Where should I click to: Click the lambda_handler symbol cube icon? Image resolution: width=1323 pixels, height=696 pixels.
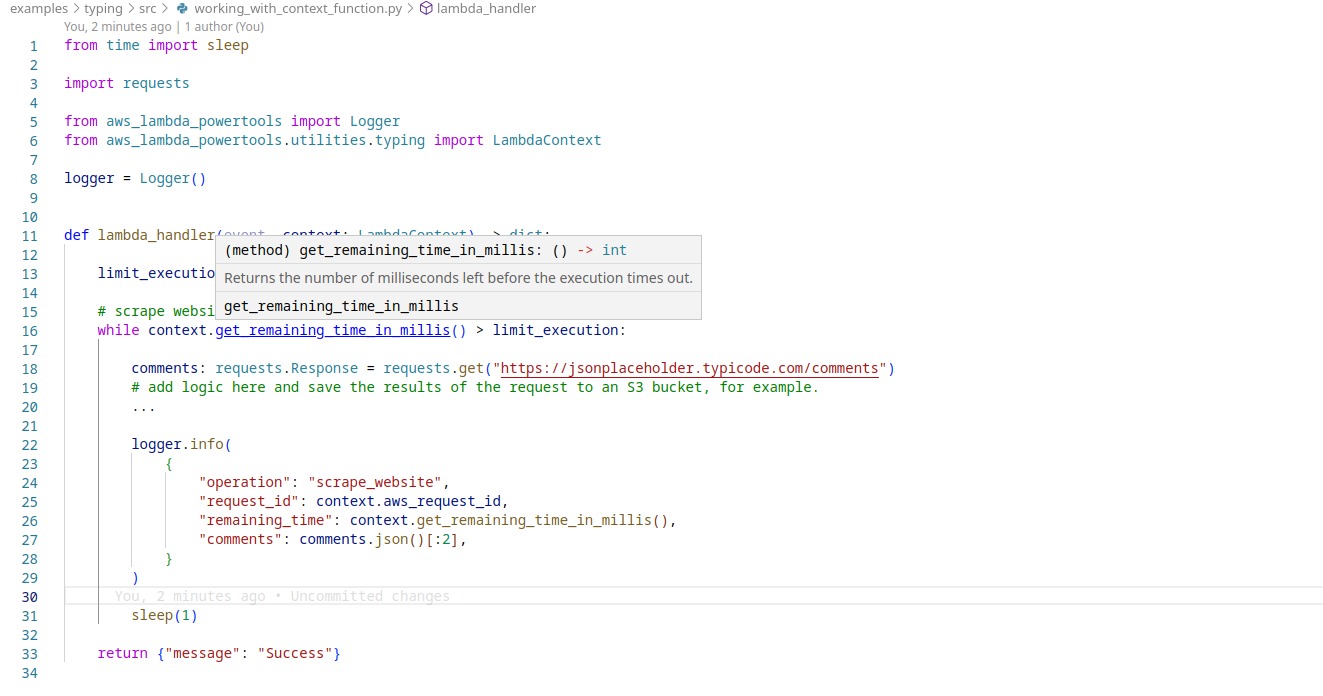pos(424,8)
